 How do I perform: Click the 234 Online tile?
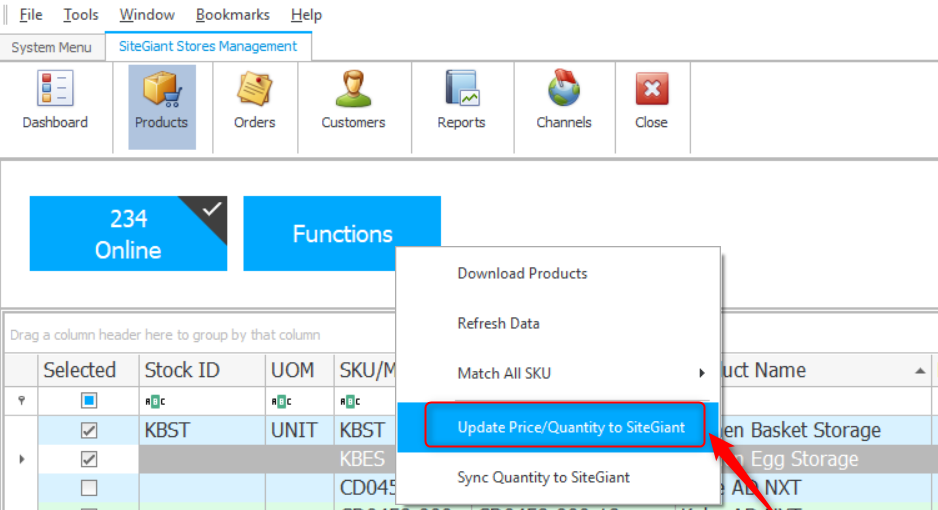128,234
